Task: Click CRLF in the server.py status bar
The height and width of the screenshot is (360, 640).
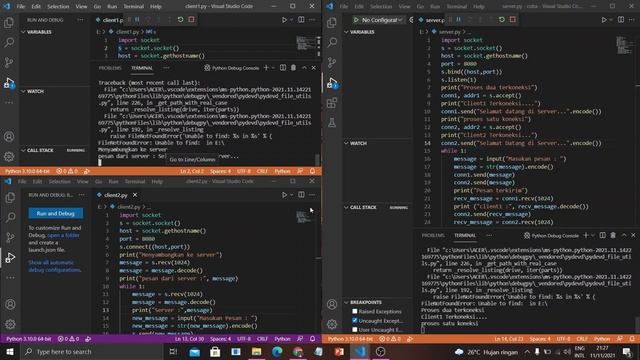Action: [581, 339]
